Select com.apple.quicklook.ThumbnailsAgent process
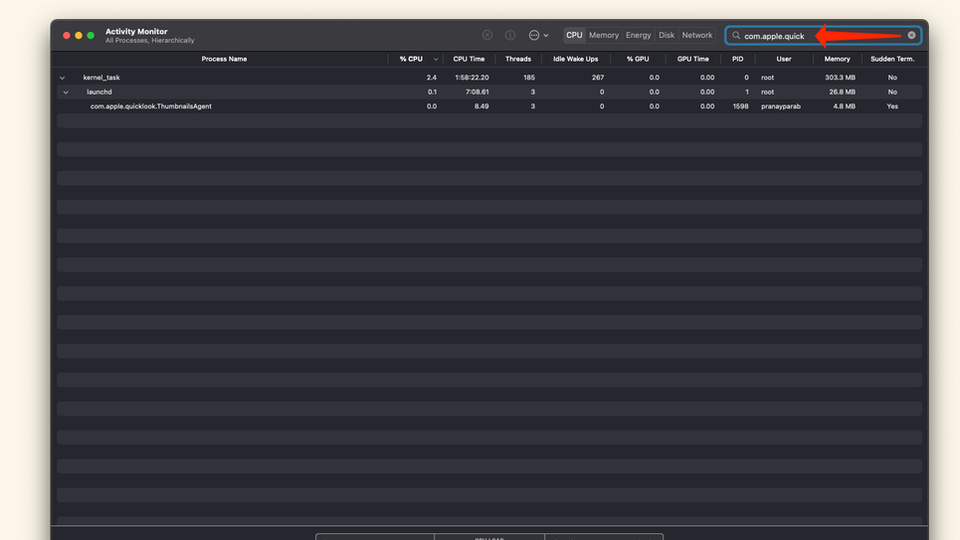 coord(489,107)
